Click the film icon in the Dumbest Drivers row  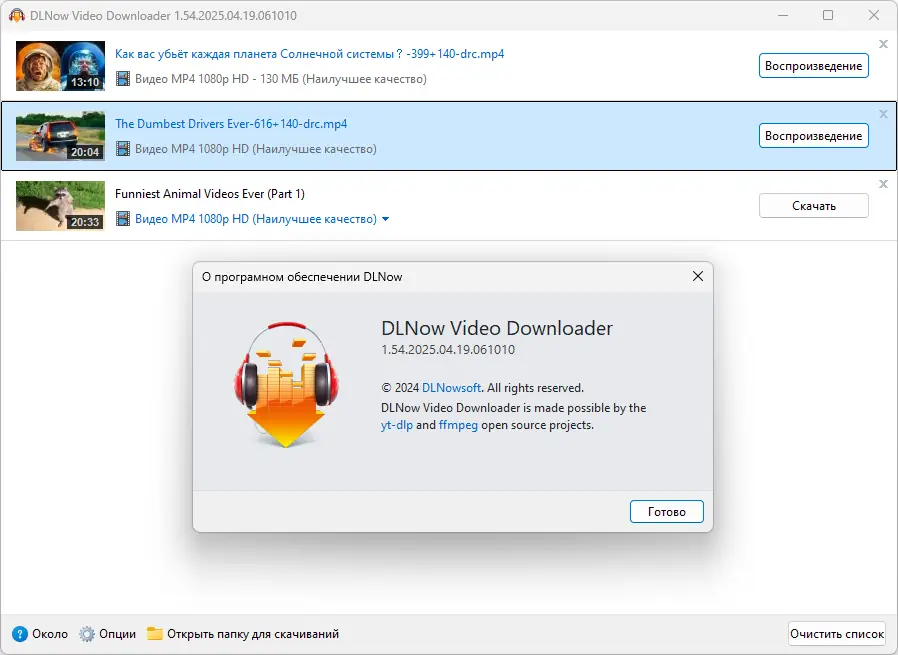coord(123,149)
